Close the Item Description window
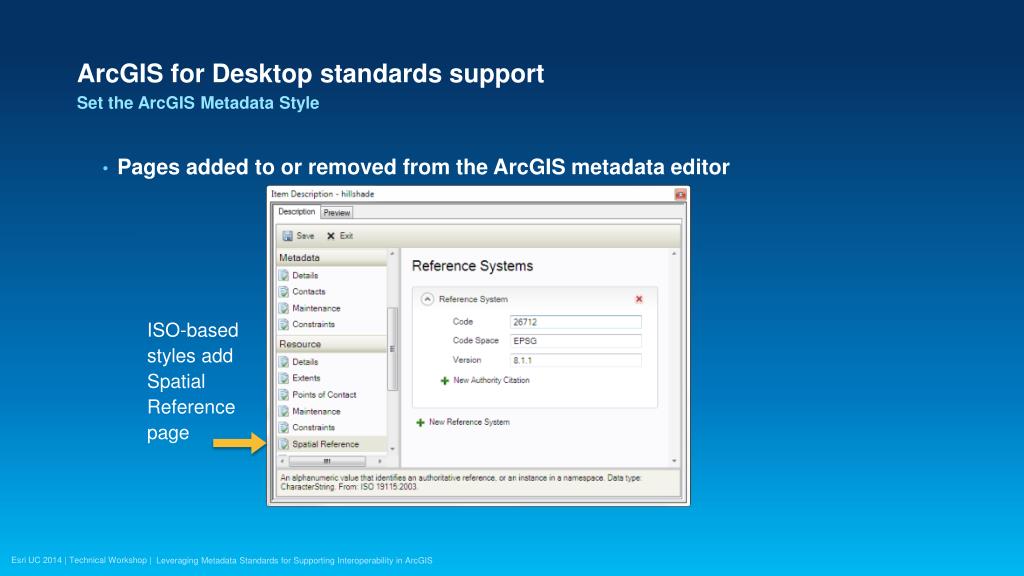Image resolution: width=1024 pixels, height=576 pixels. (680, 194)
